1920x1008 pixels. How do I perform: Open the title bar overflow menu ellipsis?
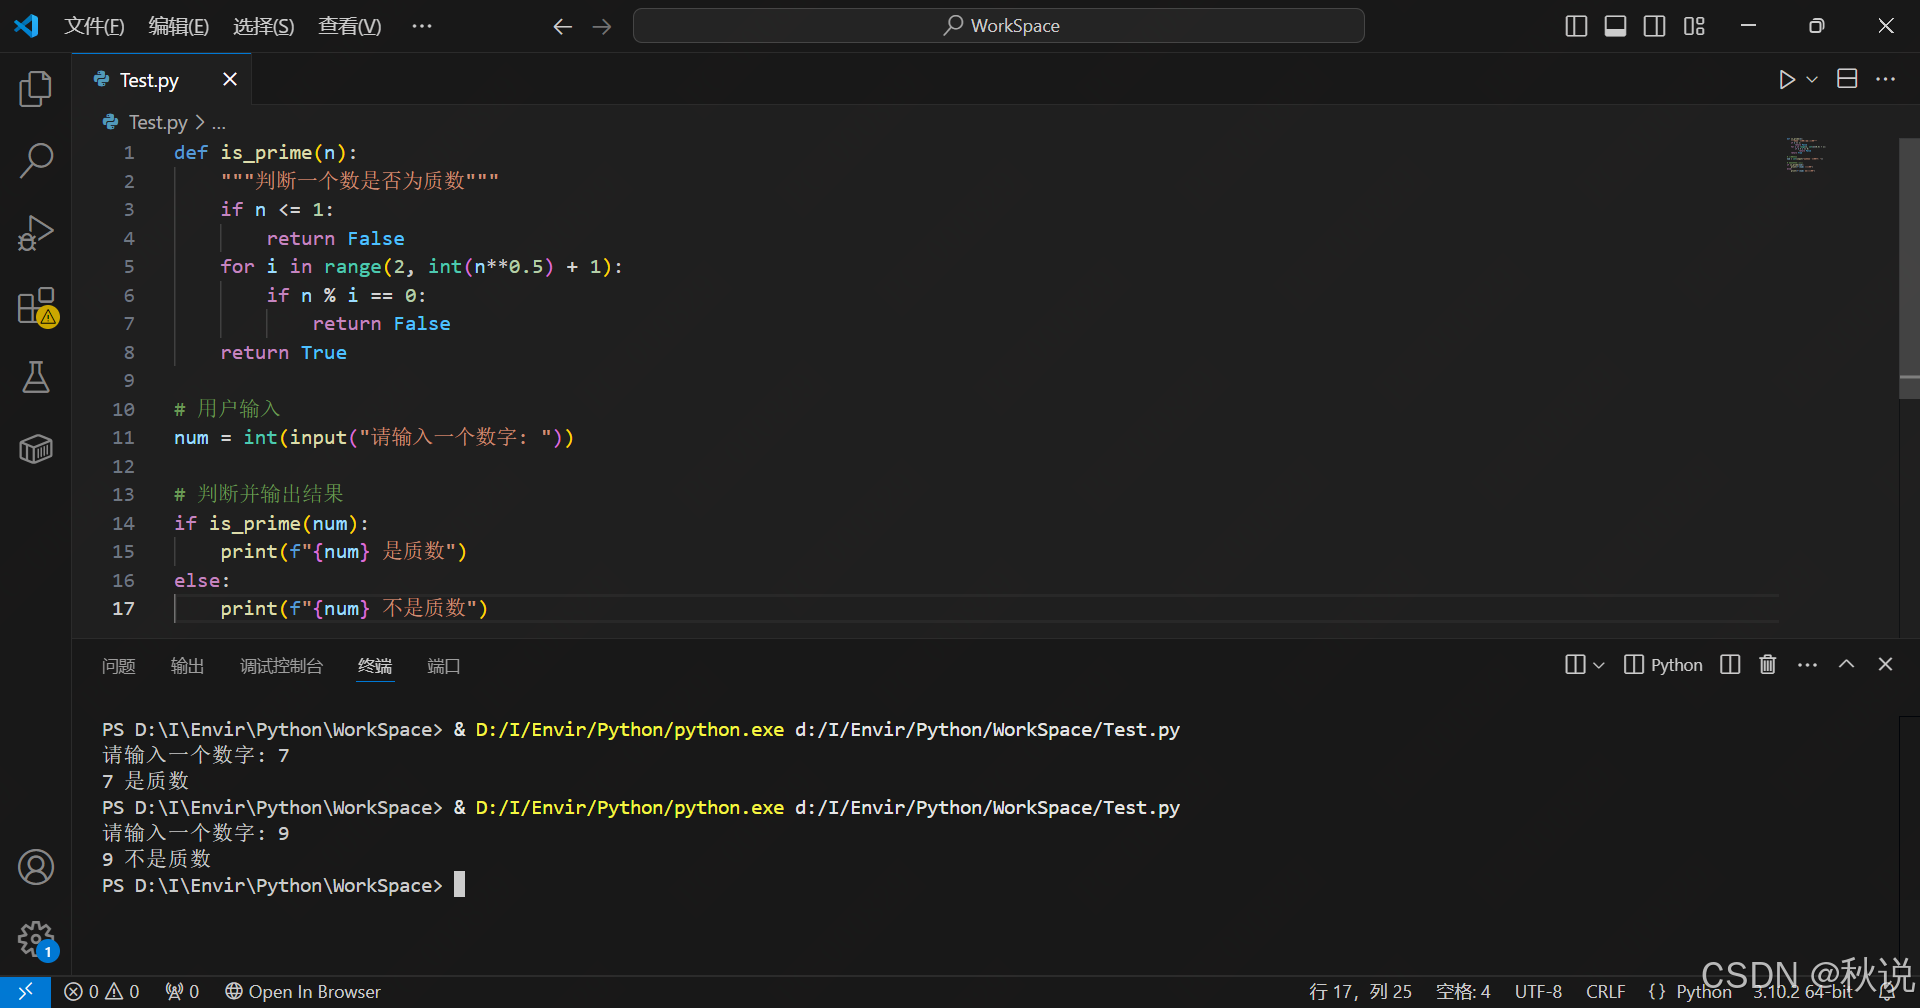[422, 26]
